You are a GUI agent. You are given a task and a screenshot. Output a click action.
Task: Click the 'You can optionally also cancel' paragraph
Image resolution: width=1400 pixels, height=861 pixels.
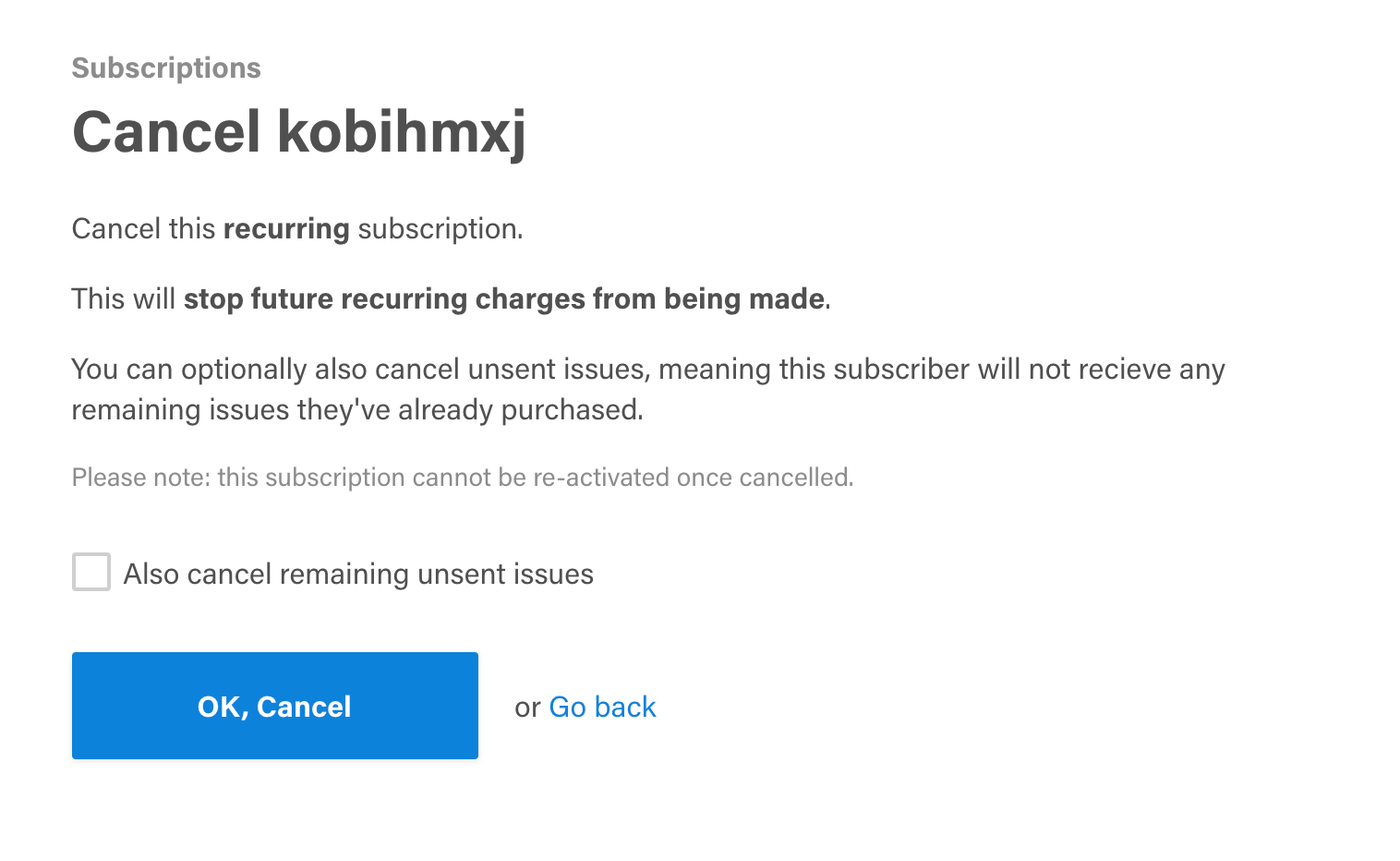tap(648, 389)
